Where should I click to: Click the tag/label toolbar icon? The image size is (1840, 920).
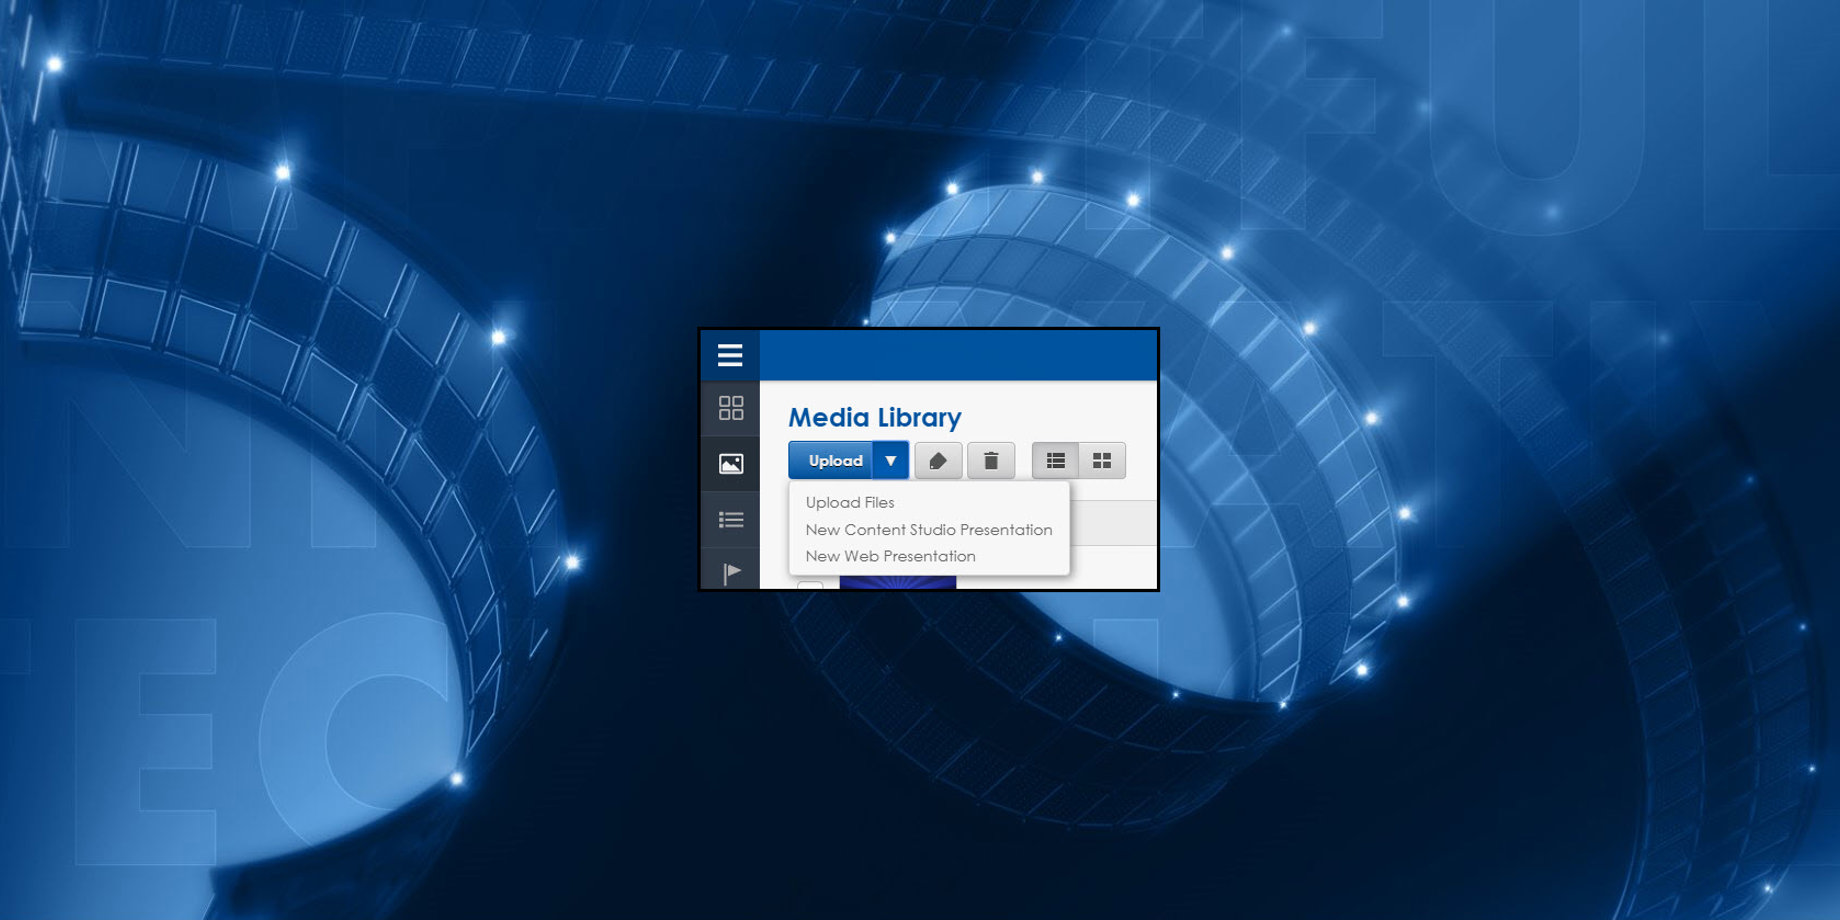pos(938,460)
